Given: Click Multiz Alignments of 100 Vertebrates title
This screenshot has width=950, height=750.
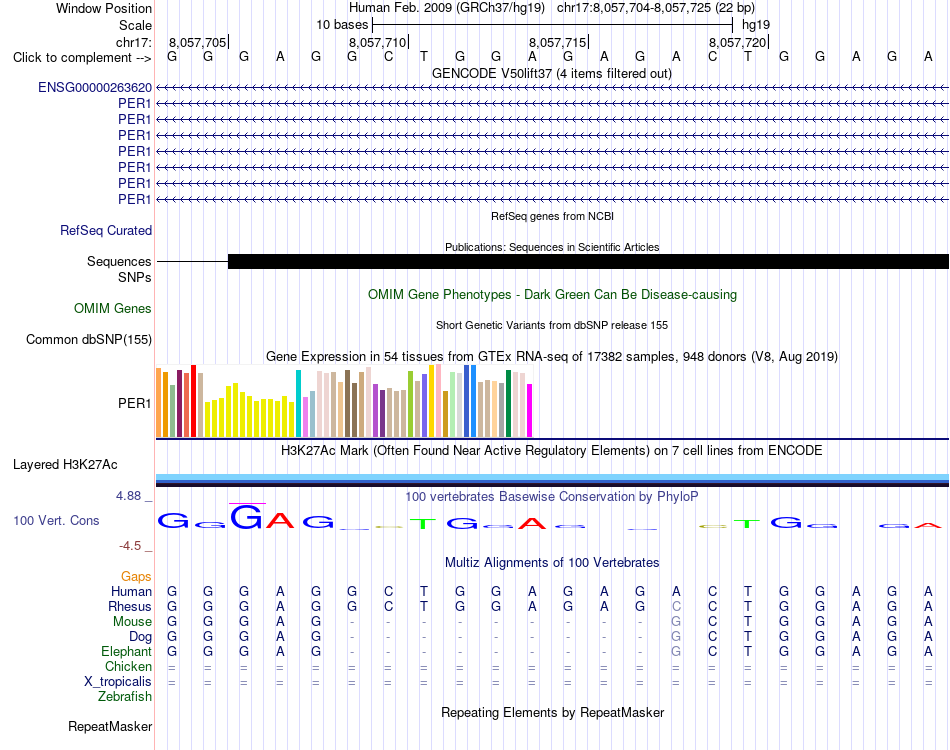Looking at the screenshot, I should (x=552, y=563).
